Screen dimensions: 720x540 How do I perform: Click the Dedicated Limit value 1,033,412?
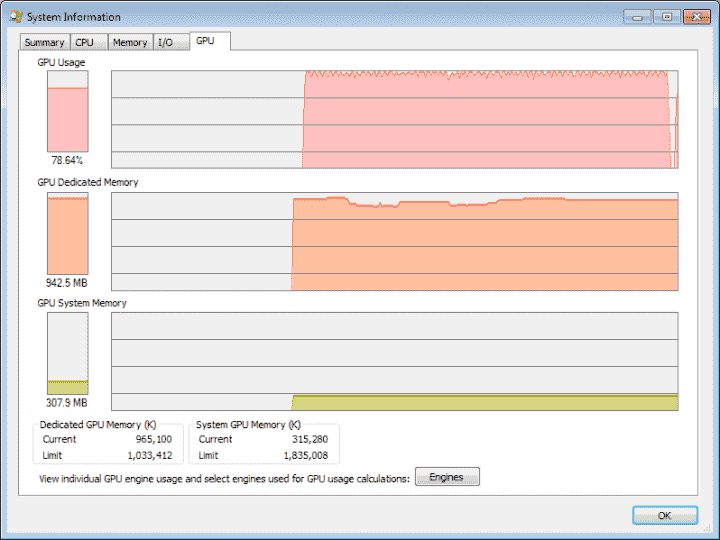(x=150, y=456)
